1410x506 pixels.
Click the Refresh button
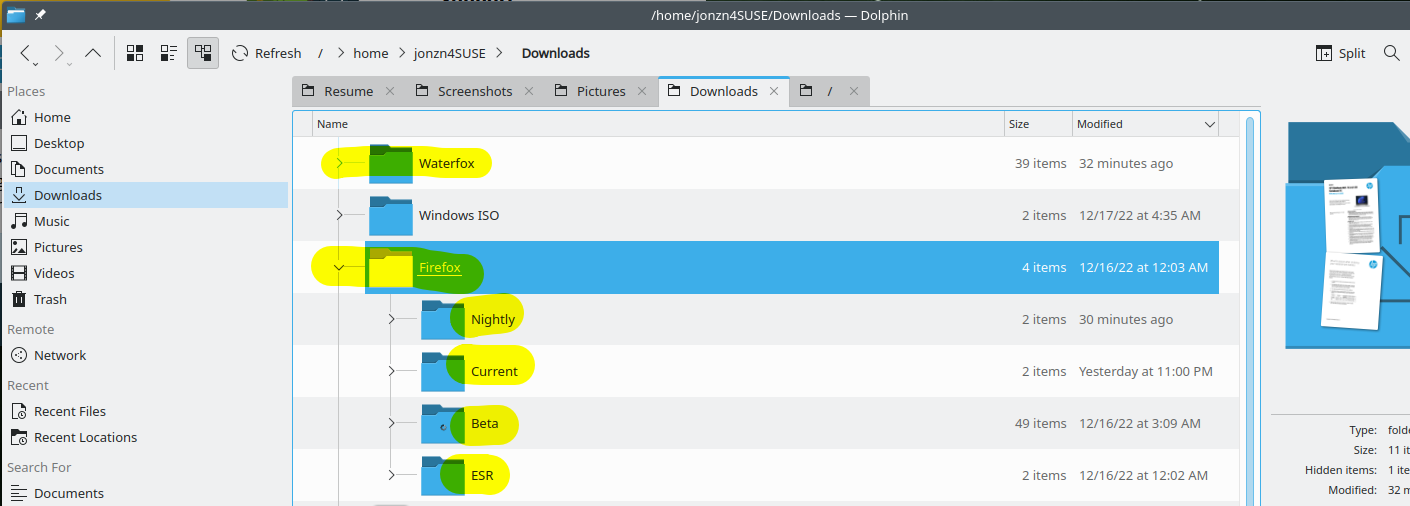coord(266,53)
